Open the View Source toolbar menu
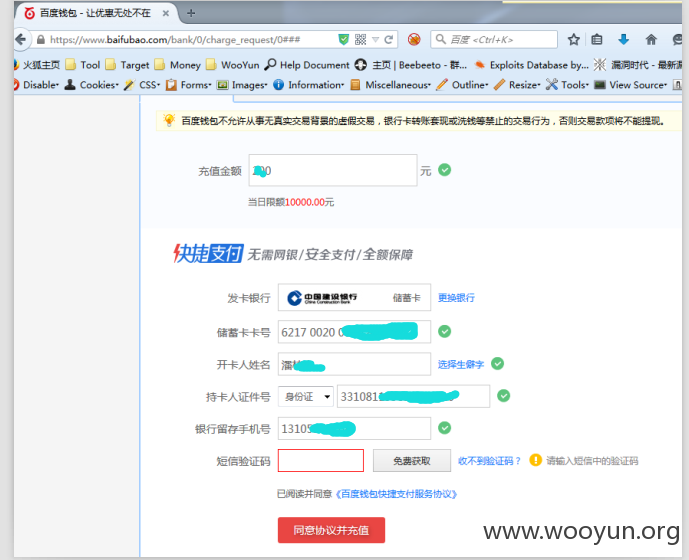Image resolution: width=689 pixels, height=560 pixels. pyautogui.click(x=631, y=85)
